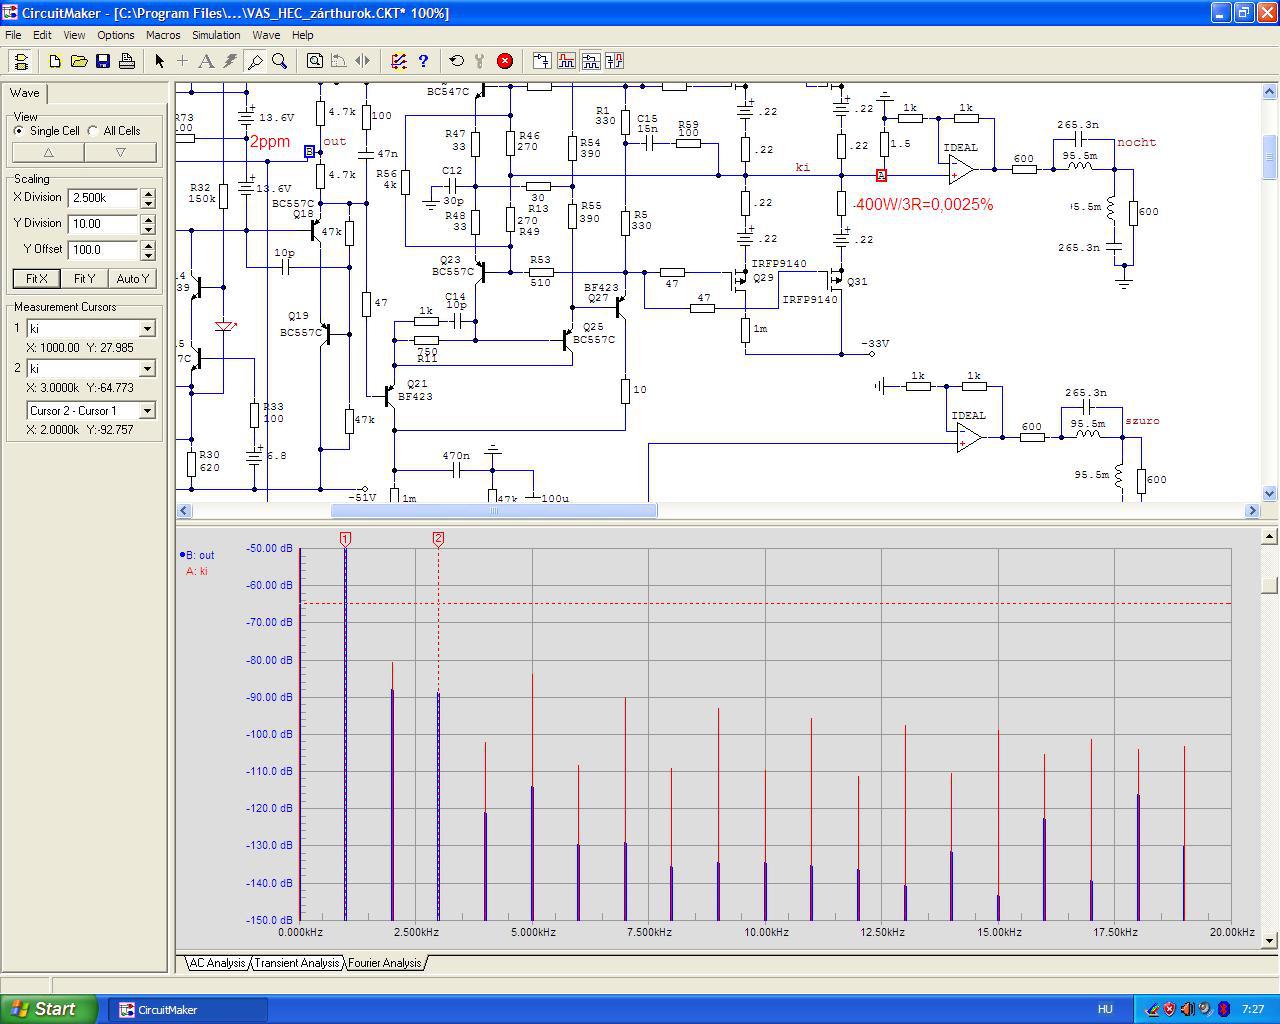The height and width of the screenshot is (1024, 1280).
Task: Select the Arrow pointer tool
Action: point(159,61)
